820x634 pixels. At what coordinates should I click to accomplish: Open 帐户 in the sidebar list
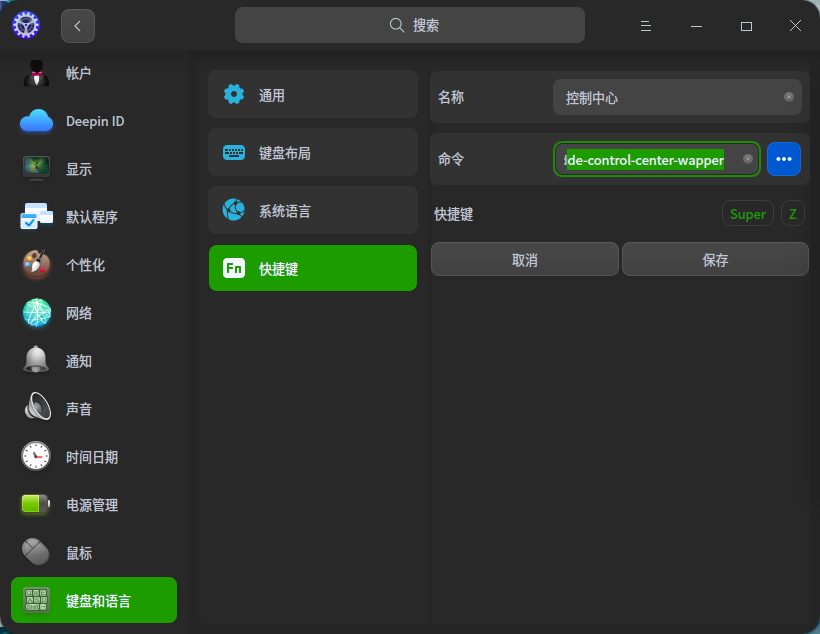[94, 73]
